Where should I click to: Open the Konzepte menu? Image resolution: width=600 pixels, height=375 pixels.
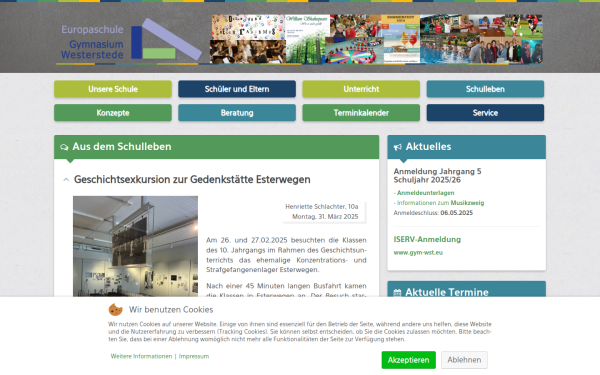pyautogui.click(x=113, y=112)
